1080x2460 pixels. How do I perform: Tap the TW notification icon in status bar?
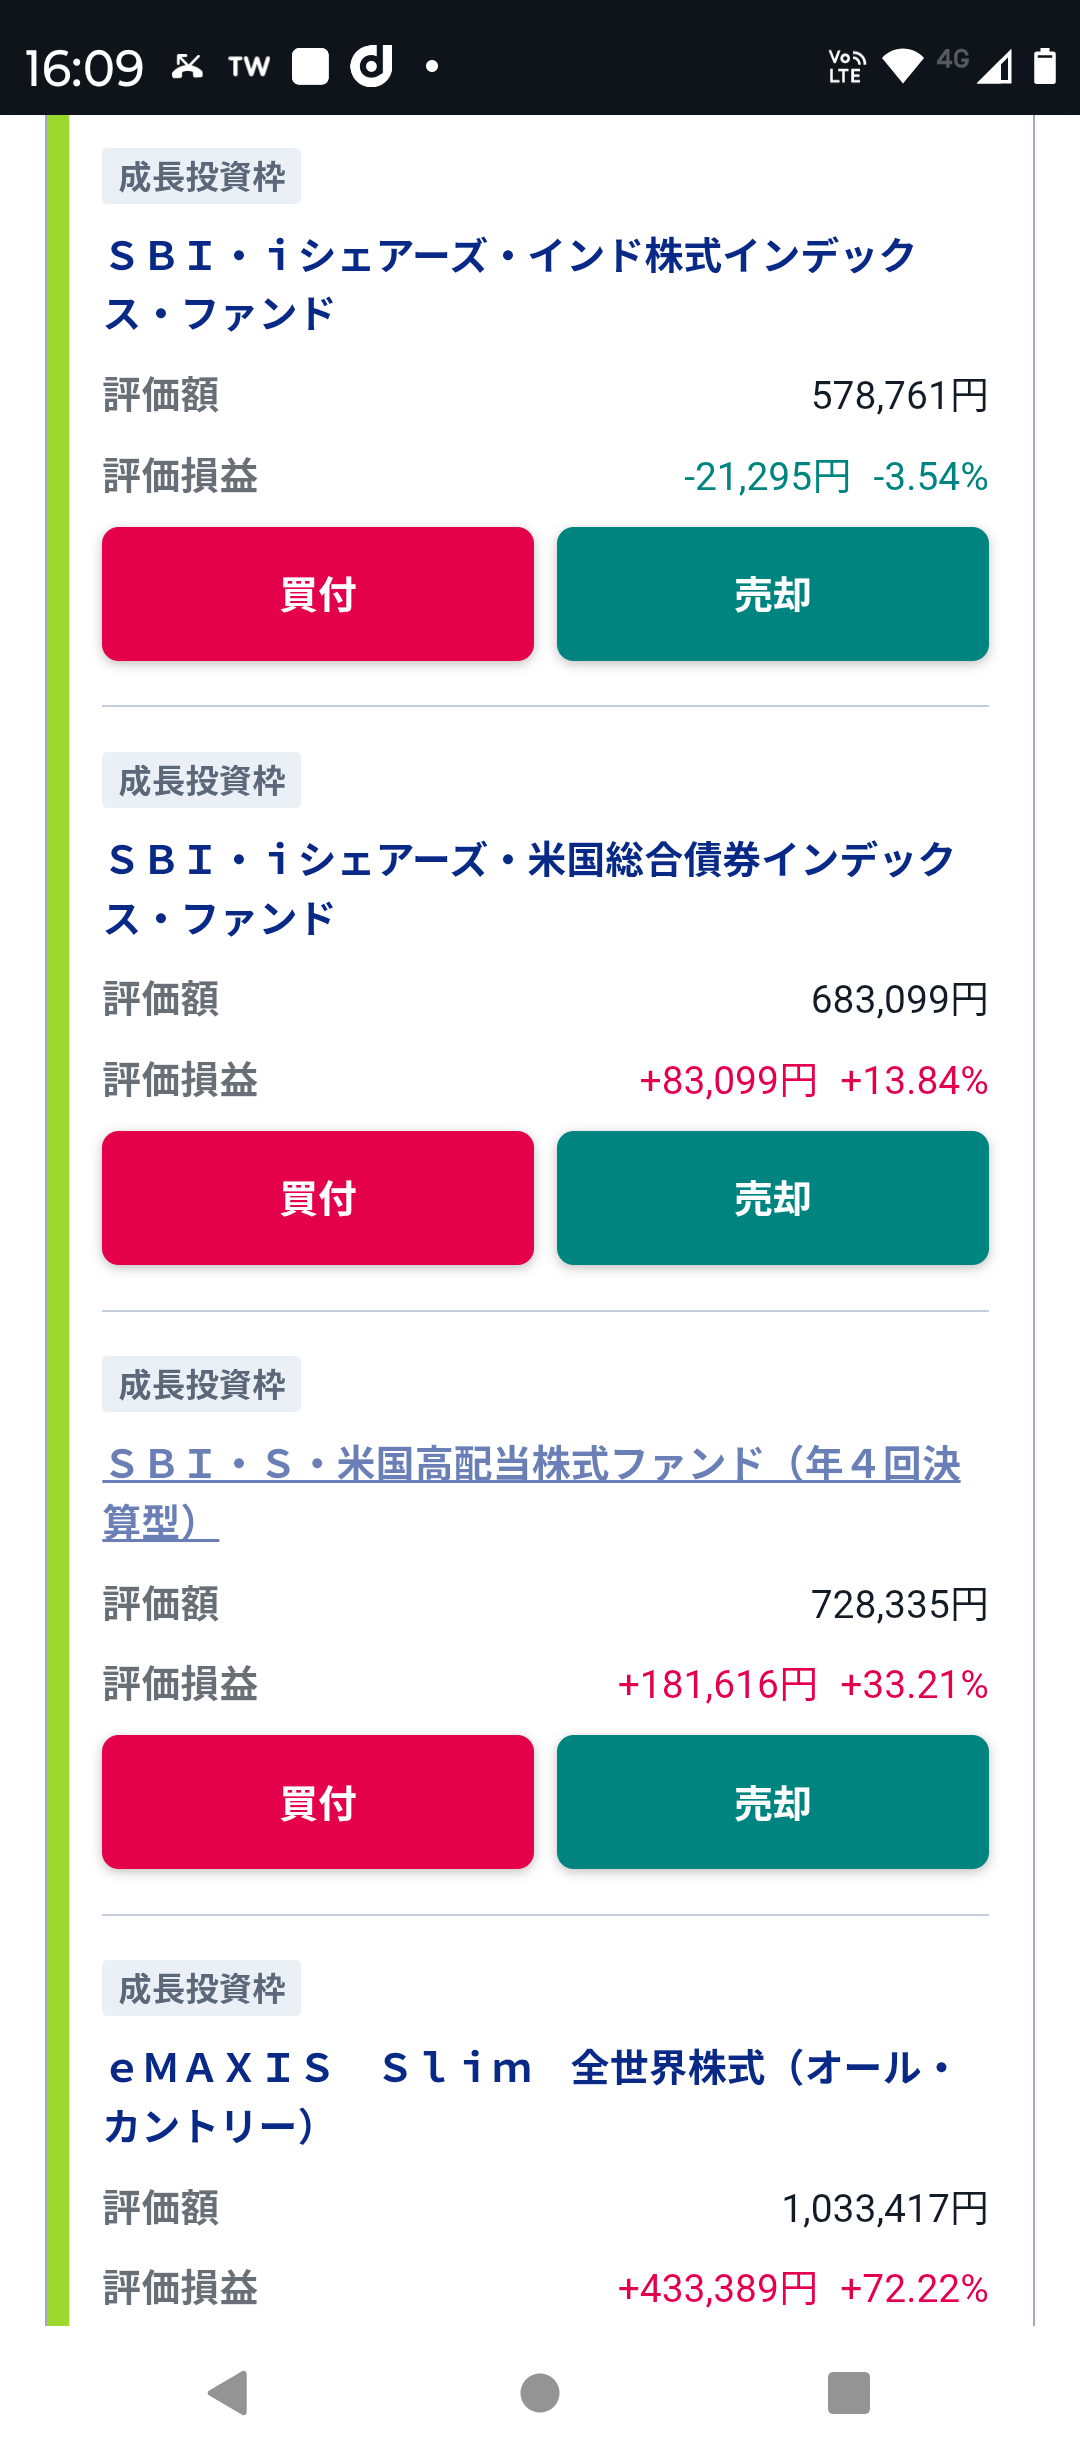tap(249, 67)
